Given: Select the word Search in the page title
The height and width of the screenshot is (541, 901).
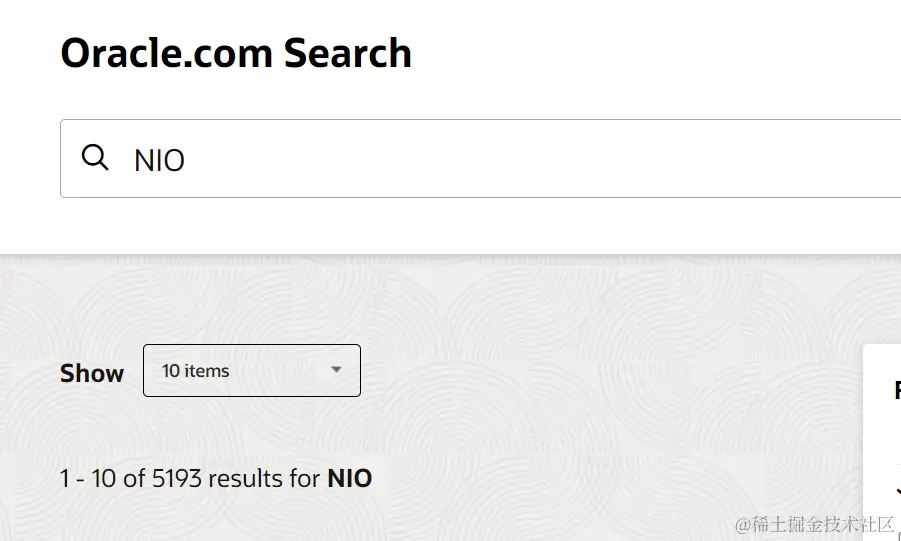Looking at the screenshot, I should tap(348, 53).
